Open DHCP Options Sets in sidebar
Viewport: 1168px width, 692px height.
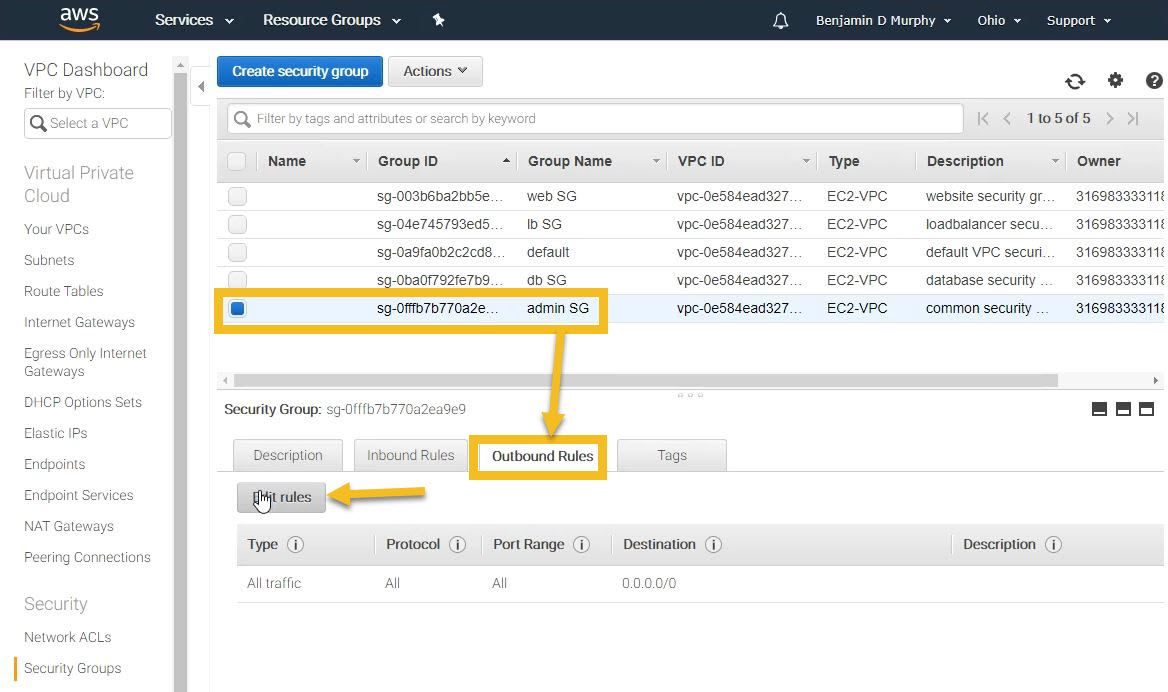(x=83, y=403)
